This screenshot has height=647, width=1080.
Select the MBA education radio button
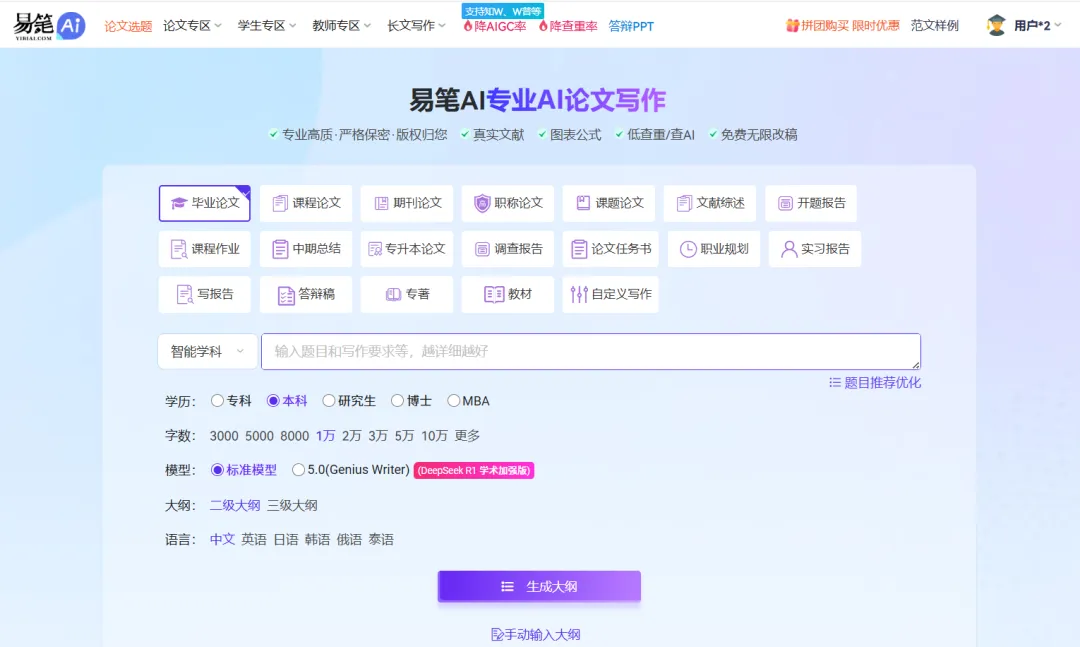453,400
